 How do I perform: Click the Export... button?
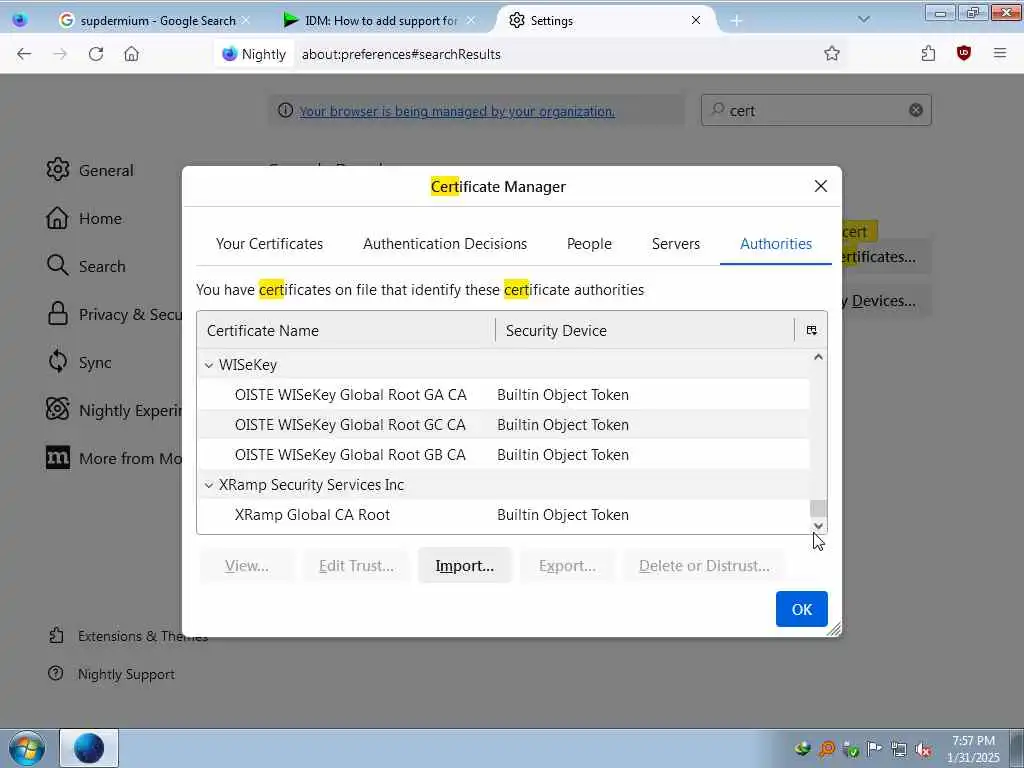point(567,566)
